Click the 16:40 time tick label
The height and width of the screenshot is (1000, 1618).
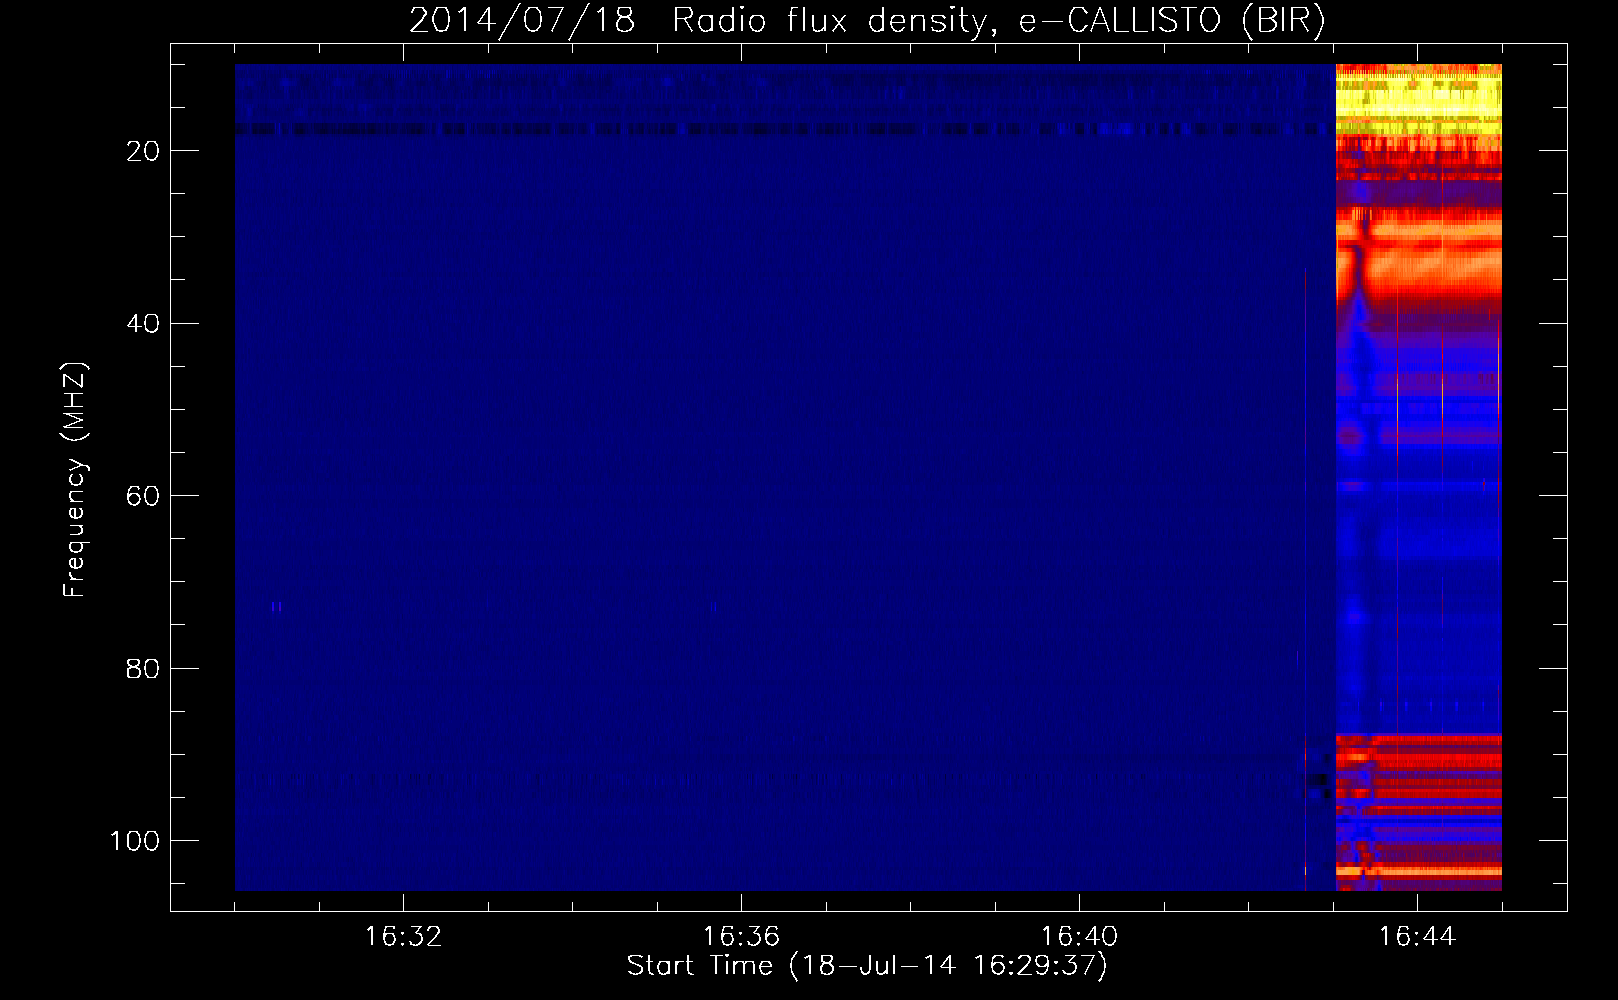point(1079,937)
